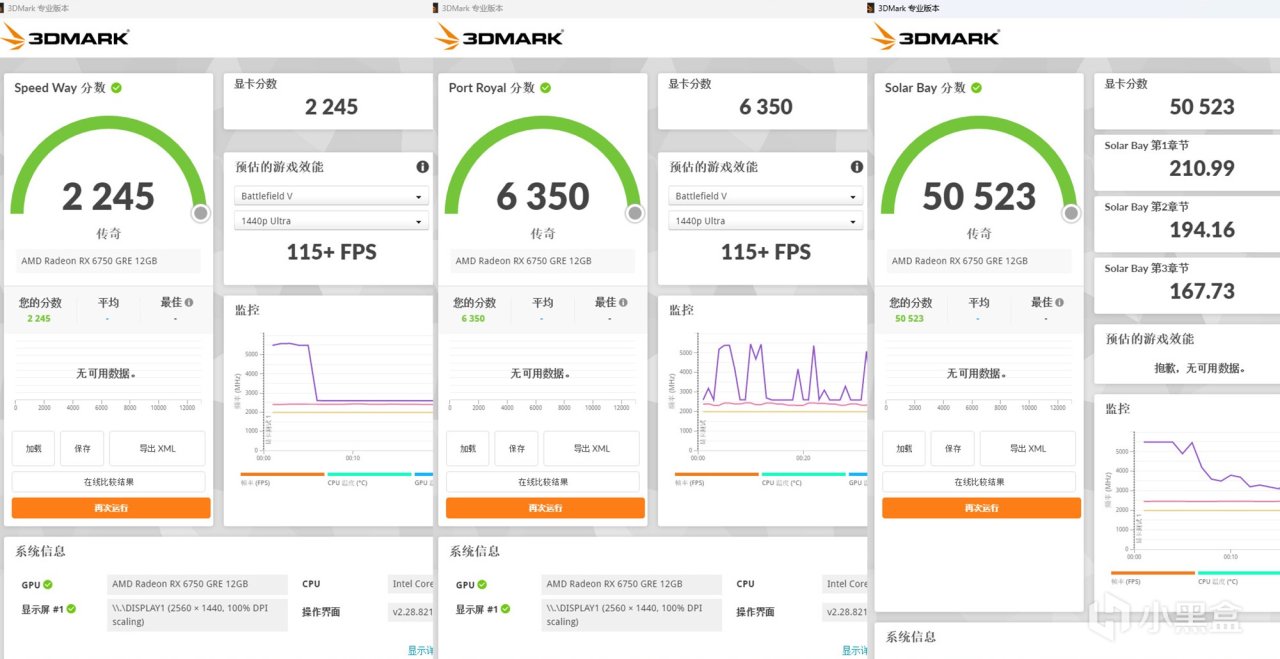Screen dimensions: 1280x659
Task: Open 1440p Ultra resolution dropdown in Speed Way window
Action: tap(332, 221)
